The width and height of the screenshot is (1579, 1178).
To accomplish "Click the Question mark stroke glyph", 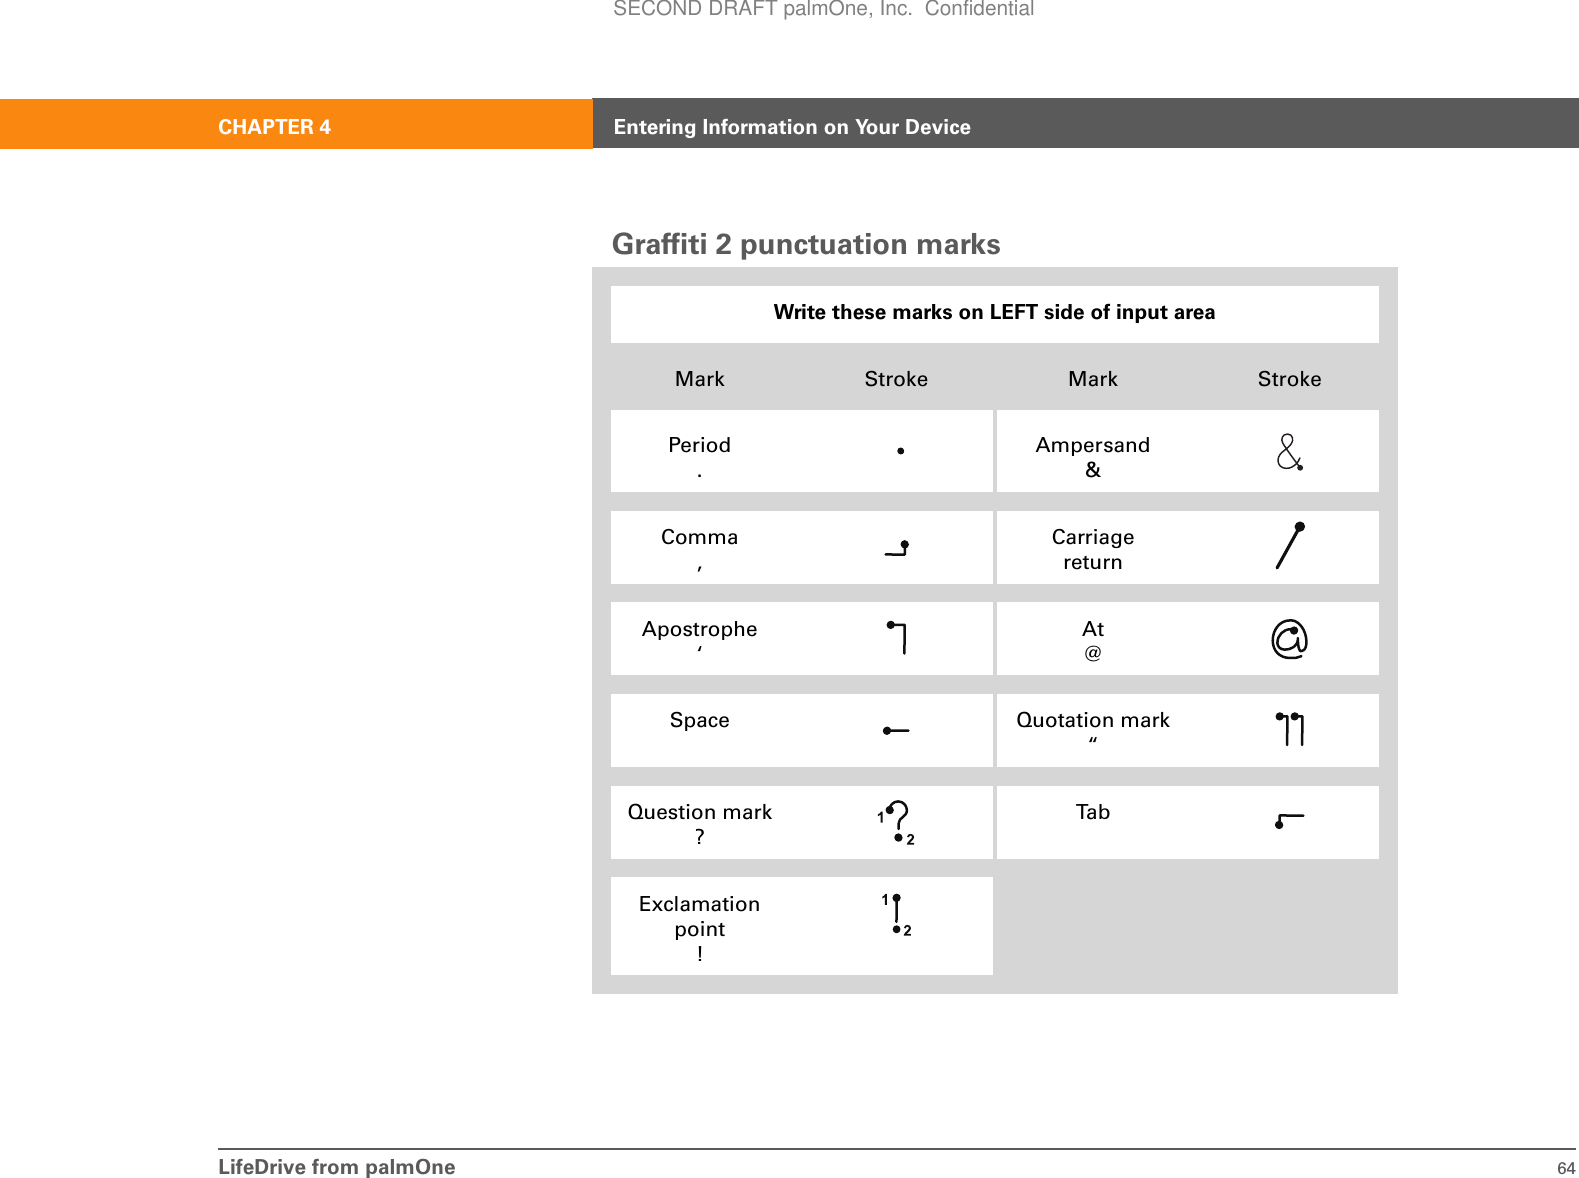I will [896, 823].
